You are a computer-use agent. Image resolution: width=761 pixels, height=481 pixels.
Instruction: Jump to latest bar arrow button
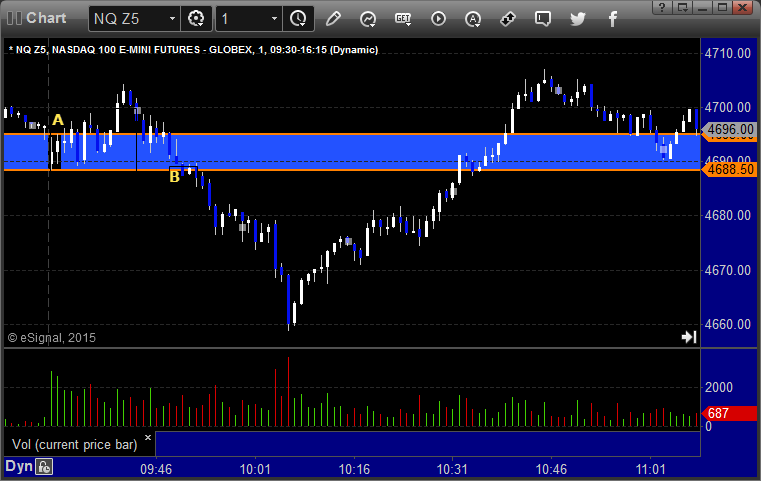click(x=689, y=337)
